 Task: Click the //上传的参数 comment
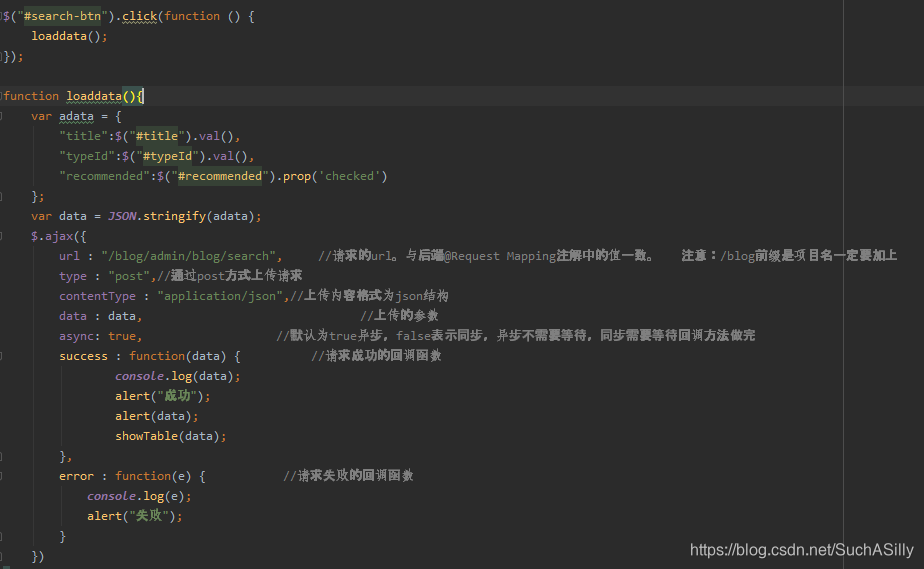tap(400, 316)
